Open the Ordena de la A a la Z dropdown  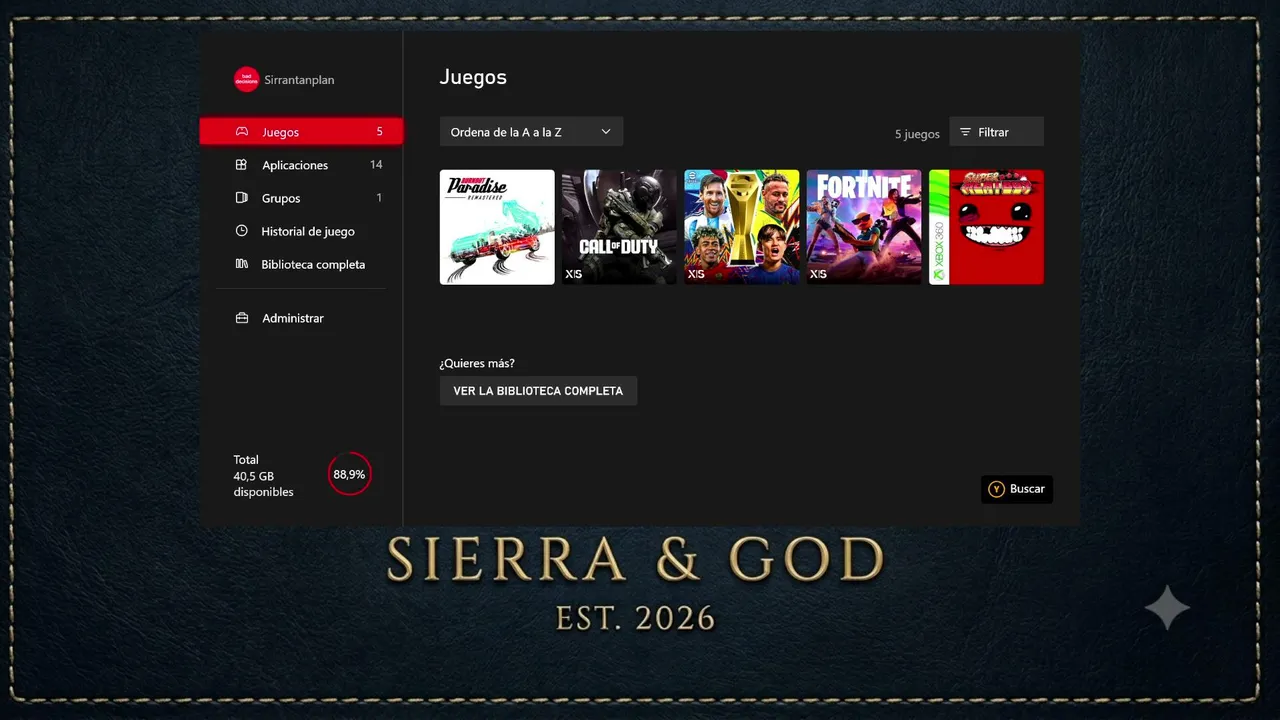click(531, 132)
